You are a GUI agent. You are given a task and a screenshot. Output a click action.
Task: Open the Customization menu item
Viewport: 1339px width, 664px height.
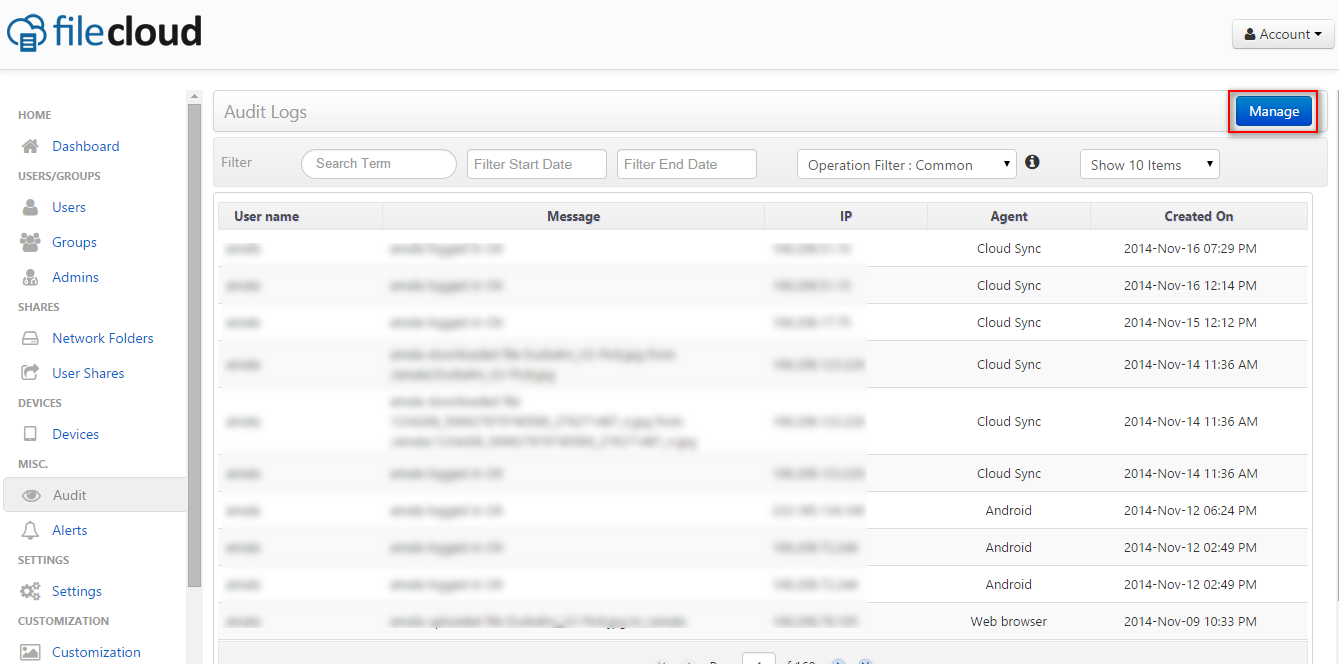pos(96,652)
